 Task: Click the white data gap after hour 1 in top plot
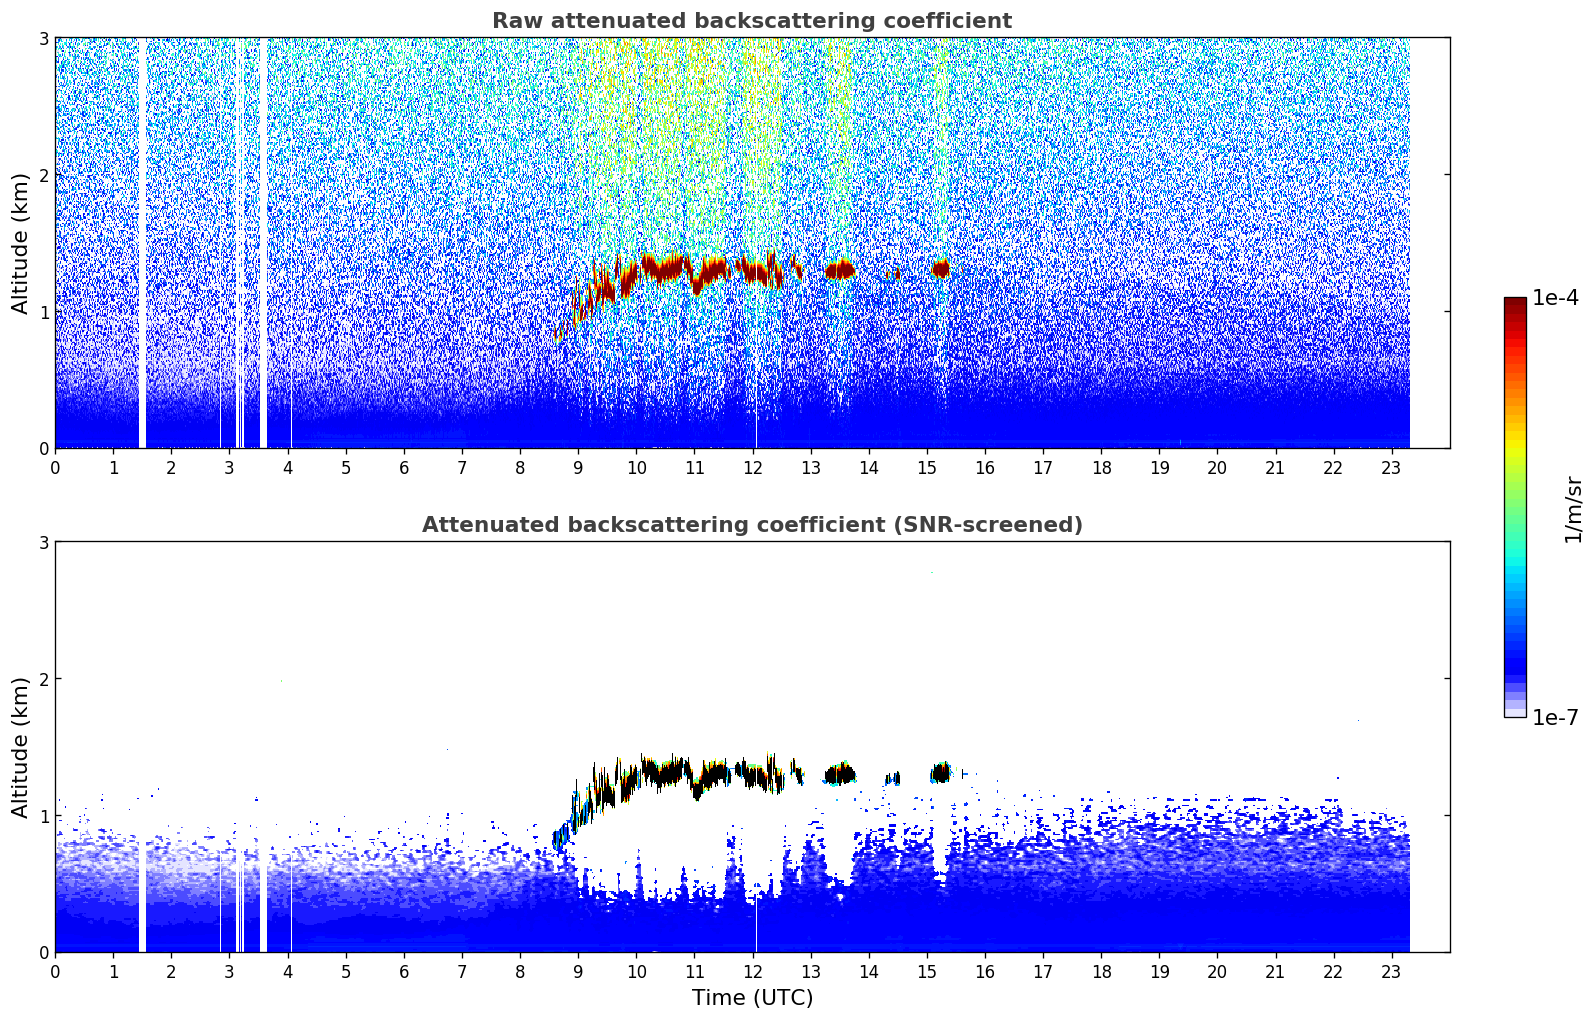142,243
